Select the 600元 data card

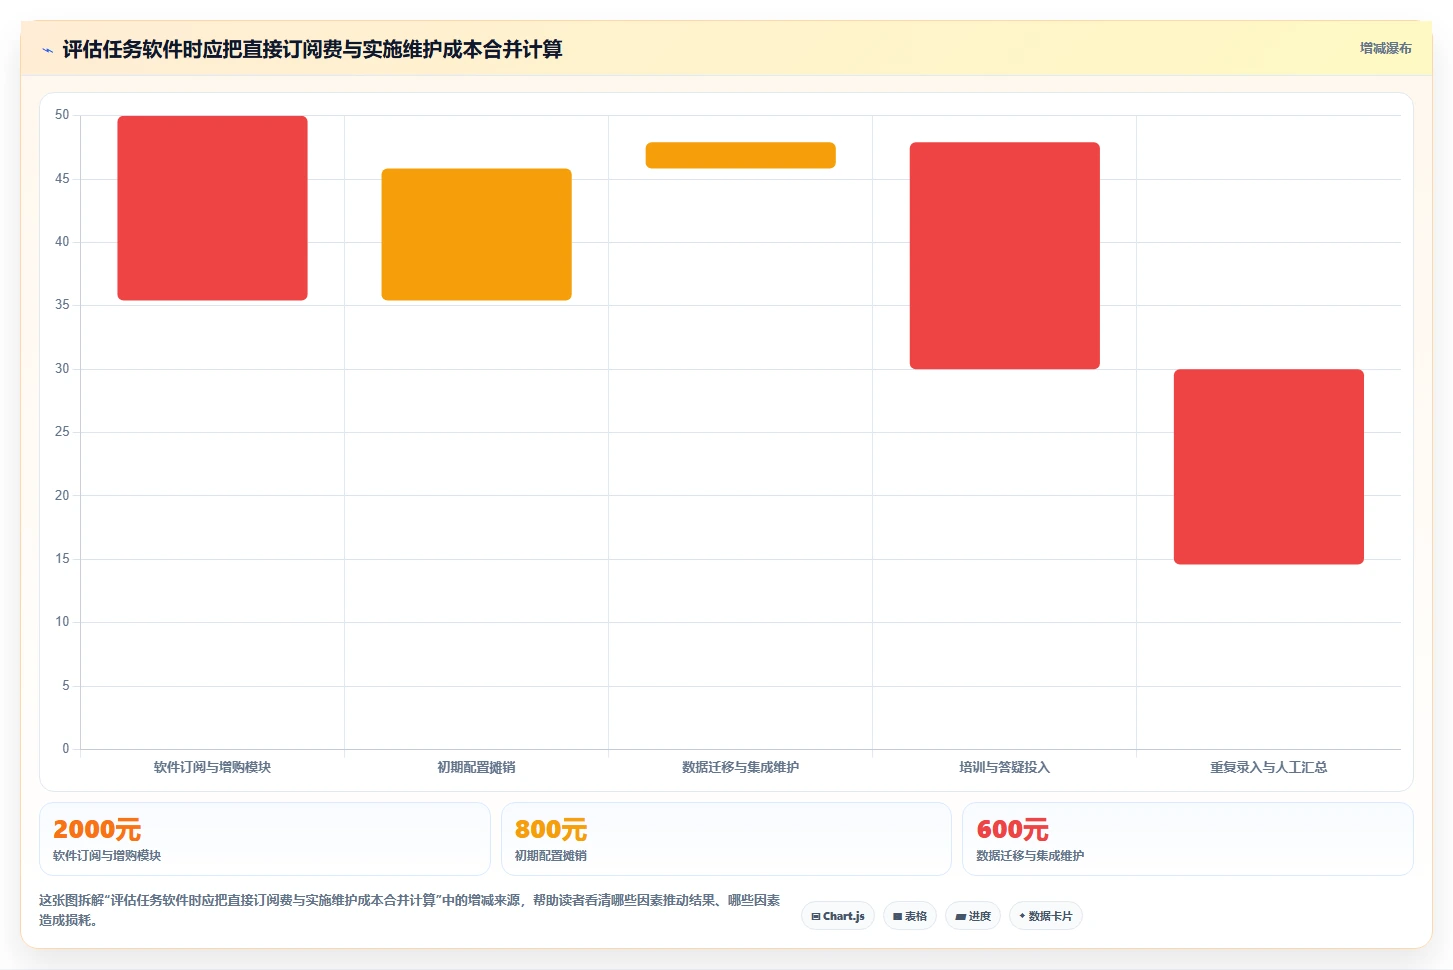click(x=1188, y=839)
